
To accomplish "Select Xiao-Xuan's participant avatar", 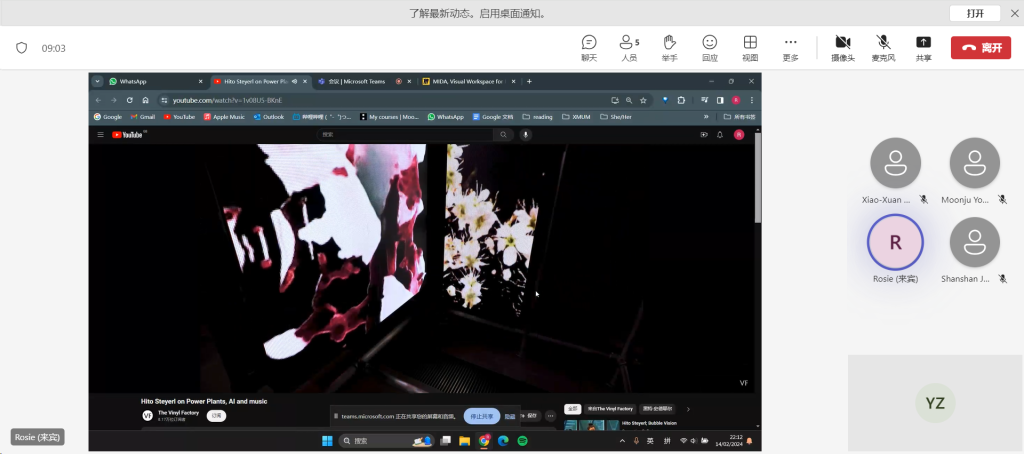I will [895, 163].
